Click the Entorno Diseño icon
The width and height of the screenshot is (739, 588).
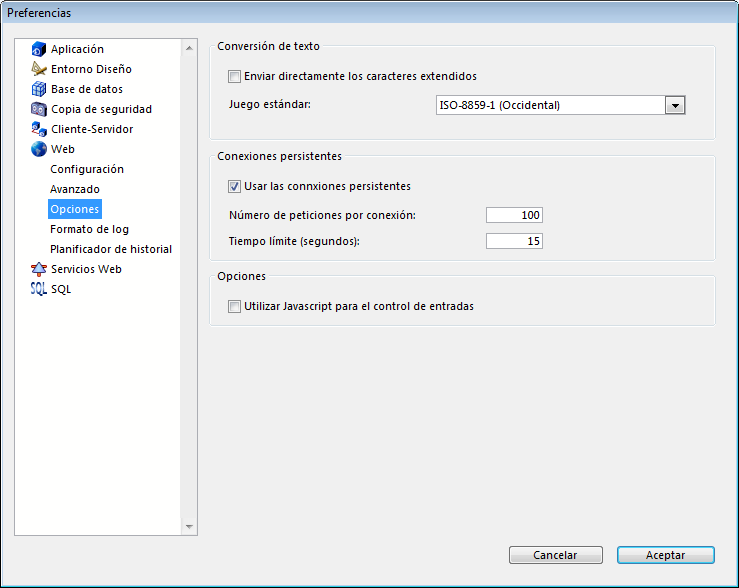(x=39, y=69)
